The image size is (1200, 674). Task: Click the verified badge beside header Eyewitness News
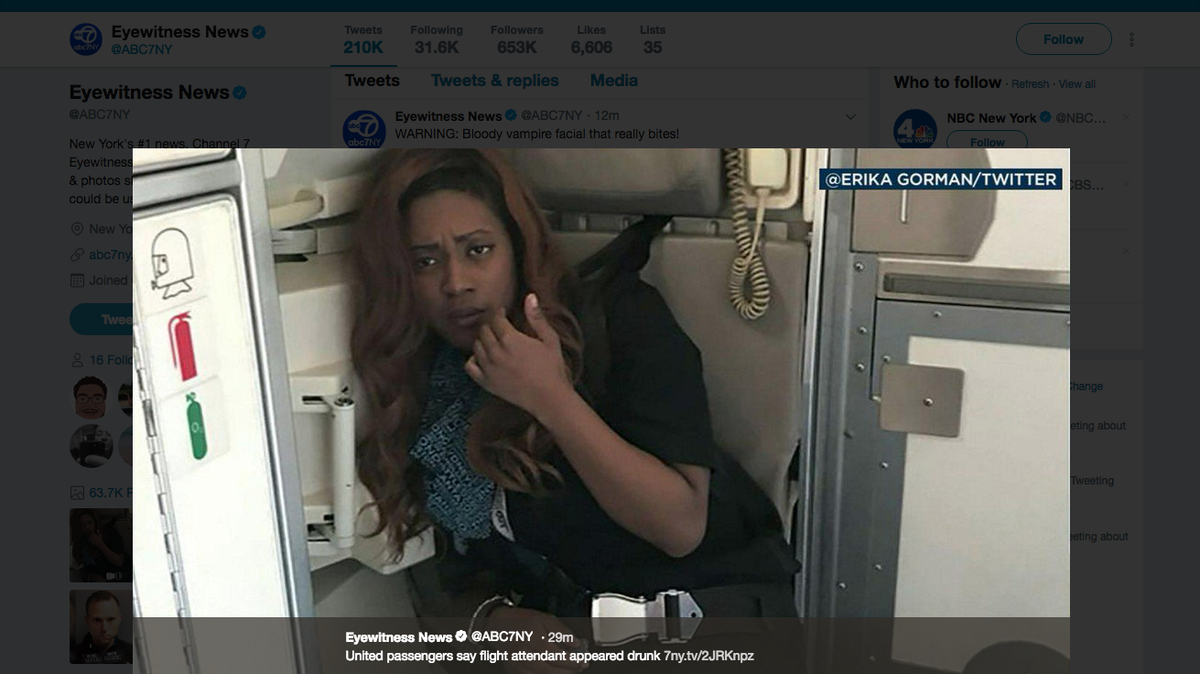point(260,32)
